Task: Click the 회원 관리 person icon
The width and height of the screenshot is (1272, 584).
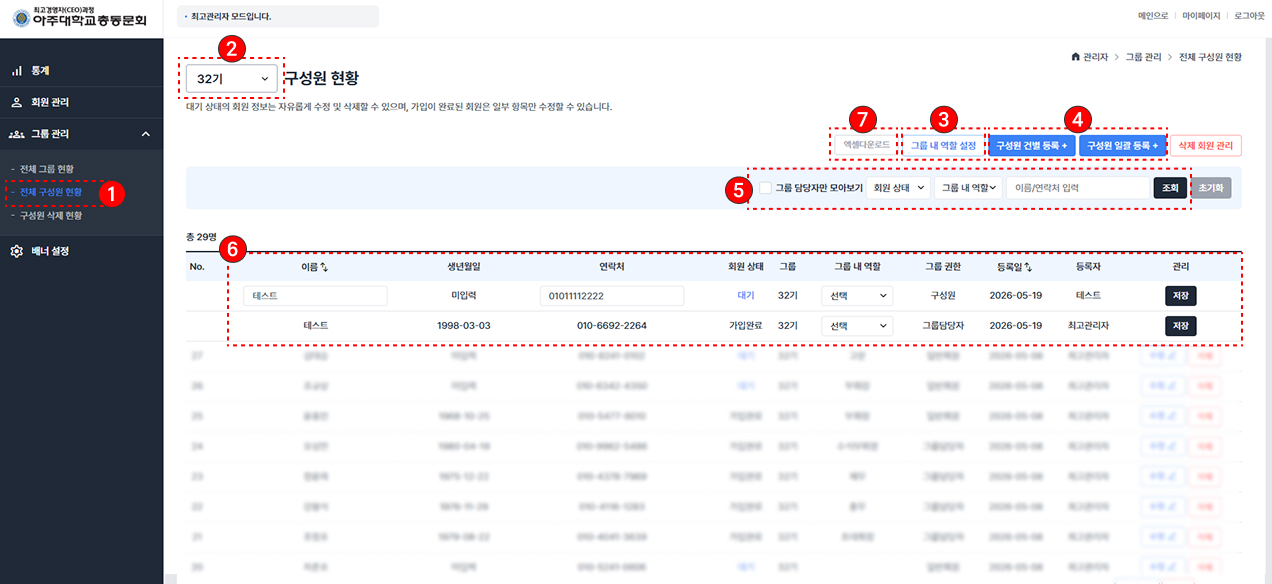Action: (x=16, y=102)
